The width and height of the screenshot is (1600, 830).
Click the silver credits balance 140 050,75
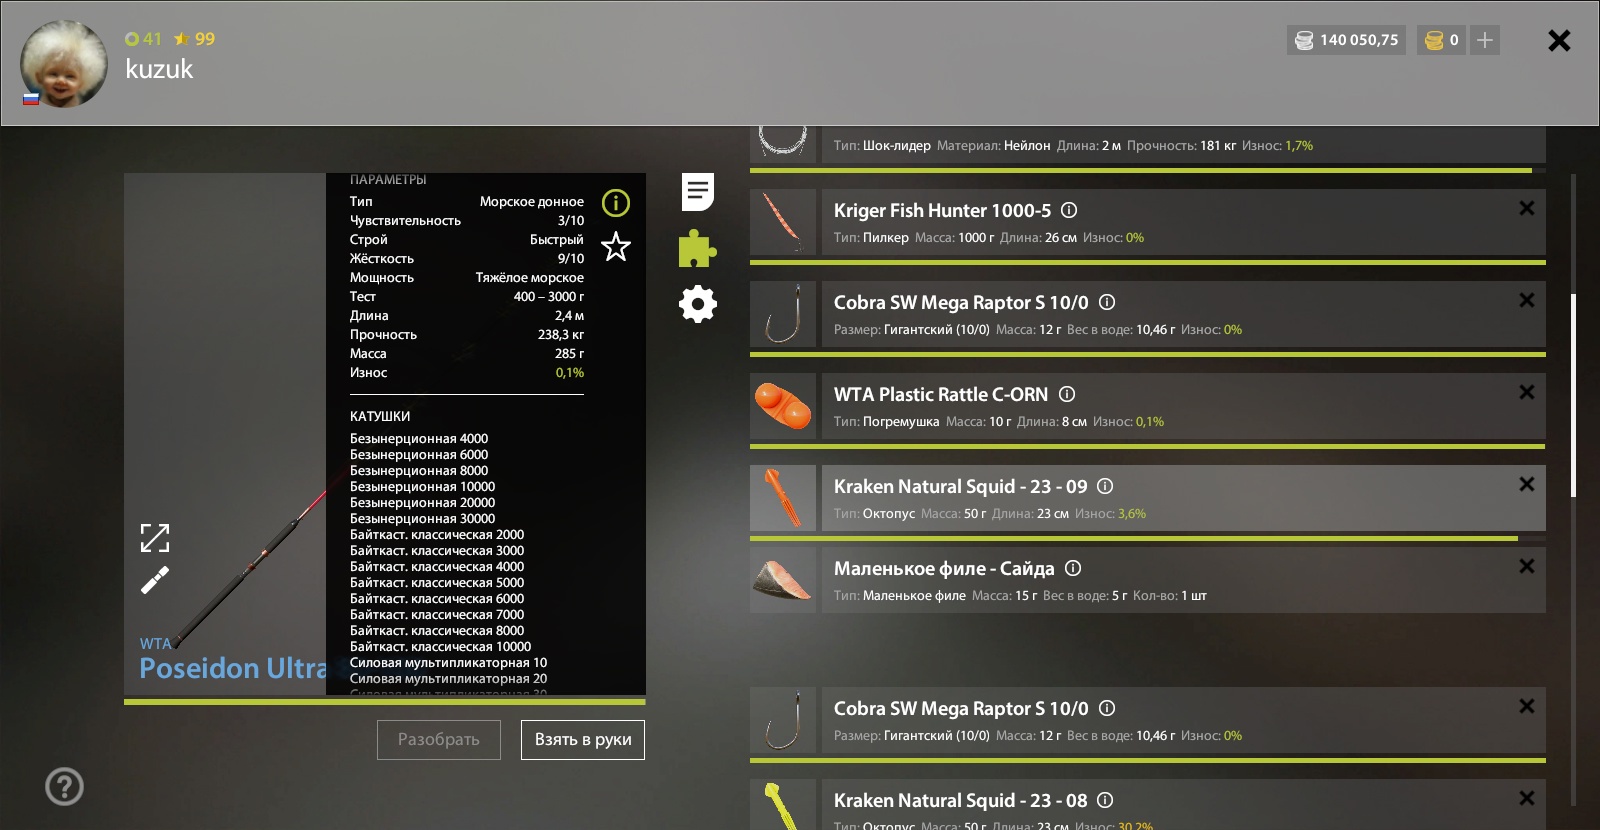coord(1347,40)
